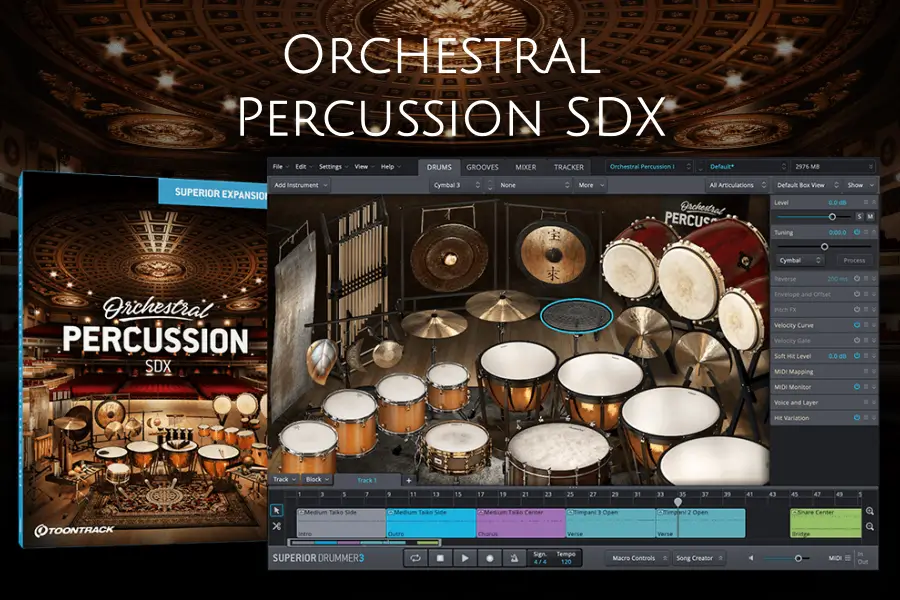Screen dimensions: 900x600
Task: Expand the Voice and Layer section
Action: (x=874, y=402)
